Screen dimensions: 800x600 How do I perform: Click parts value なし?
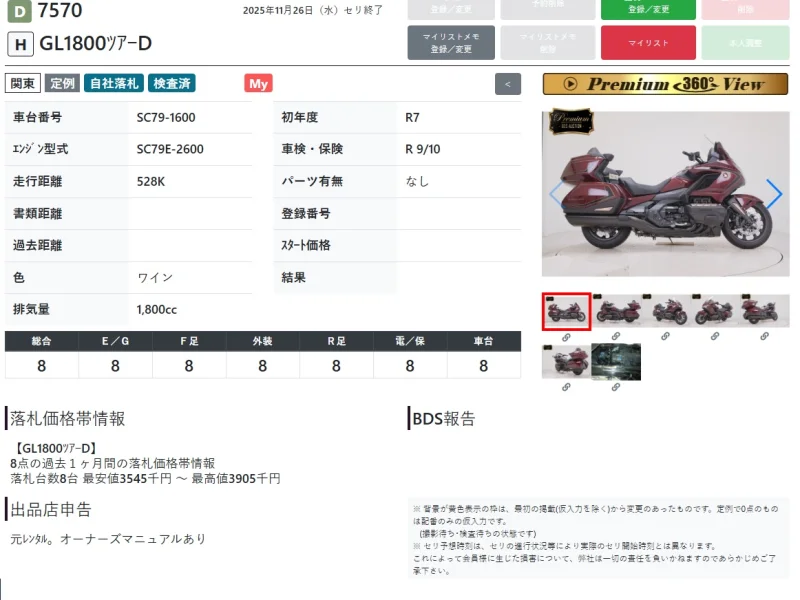pyautogui.click(x=417, y=182)
